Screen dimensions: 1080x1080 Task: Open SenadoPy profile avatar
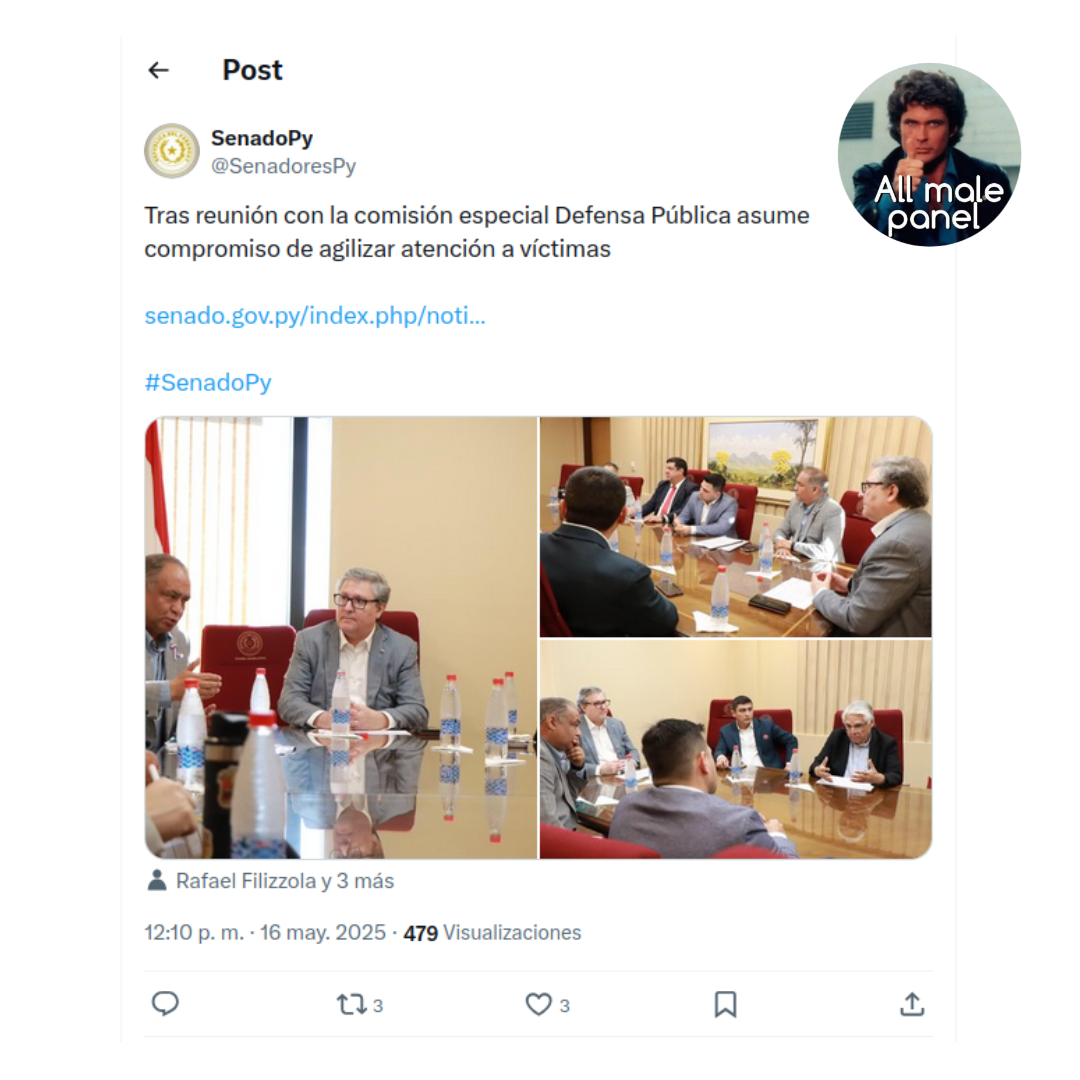pyautogui.click(x=172, y=151)
